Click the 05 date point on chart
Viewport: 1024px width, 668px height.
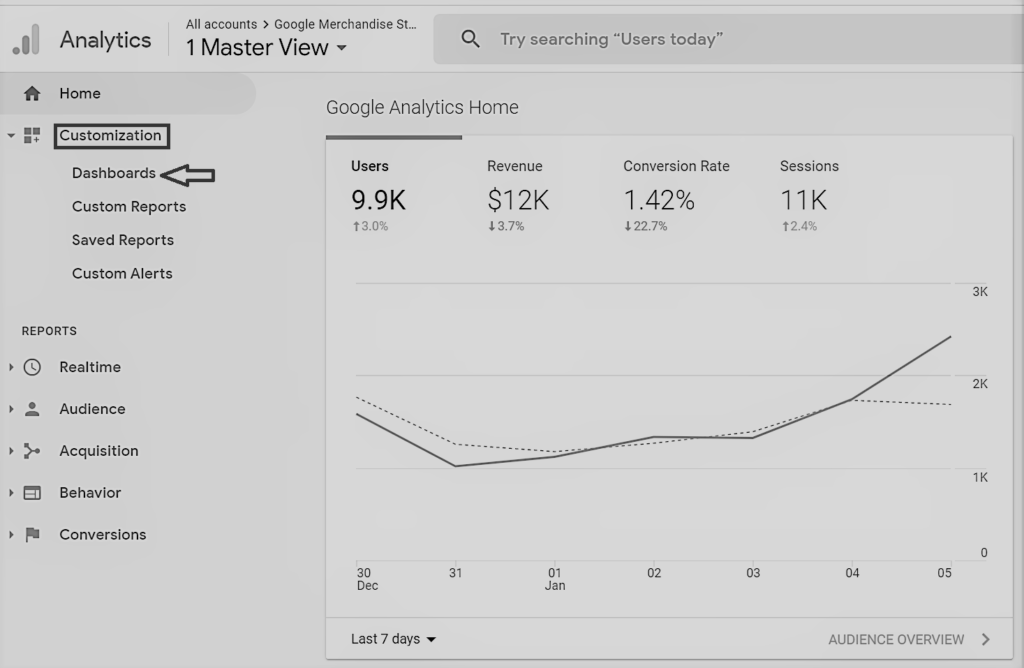(x=950, y=337)
